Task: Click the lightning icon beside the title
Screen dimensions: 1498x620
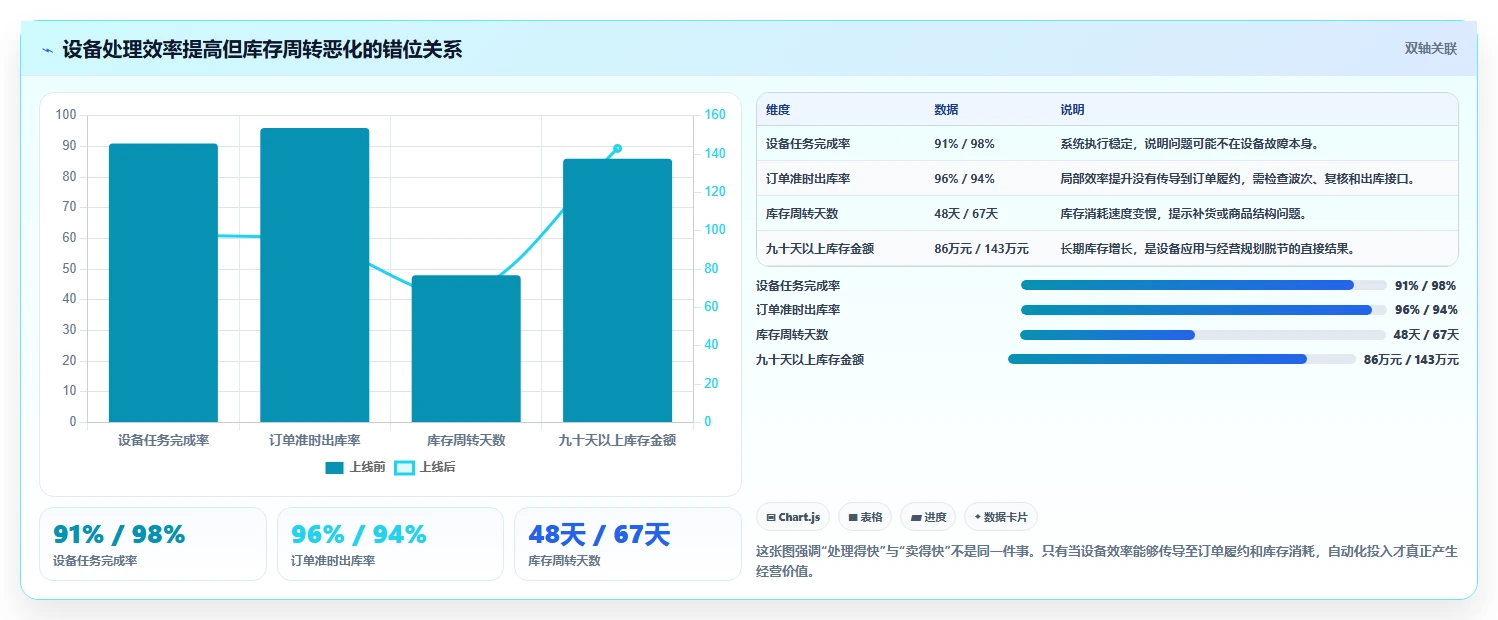Action: click(48, 50)
